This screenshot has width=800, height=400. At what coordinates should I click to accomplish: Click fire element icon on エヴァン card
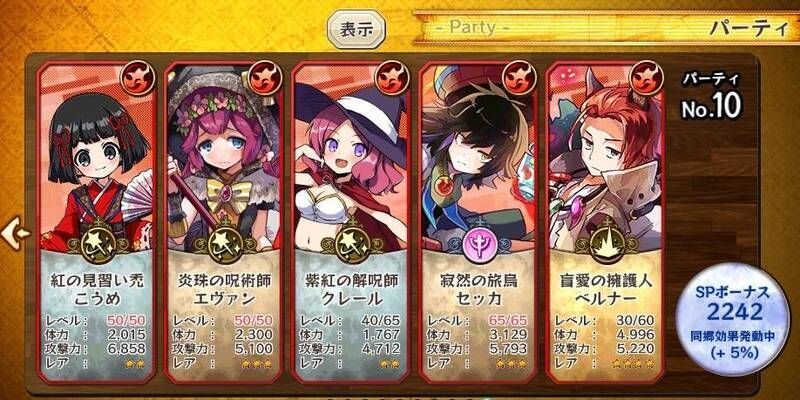click(x=265, y=78)
